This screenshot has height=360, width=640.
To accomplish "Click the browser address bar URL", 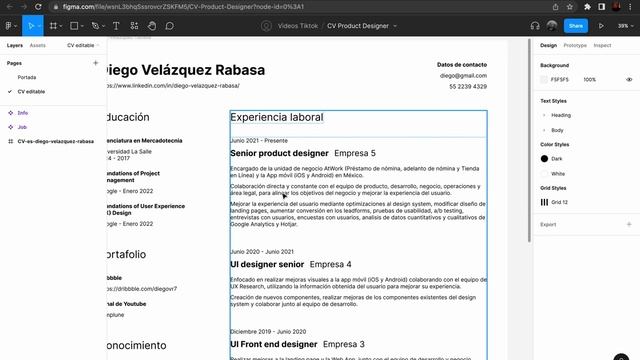I will [183, 7].
